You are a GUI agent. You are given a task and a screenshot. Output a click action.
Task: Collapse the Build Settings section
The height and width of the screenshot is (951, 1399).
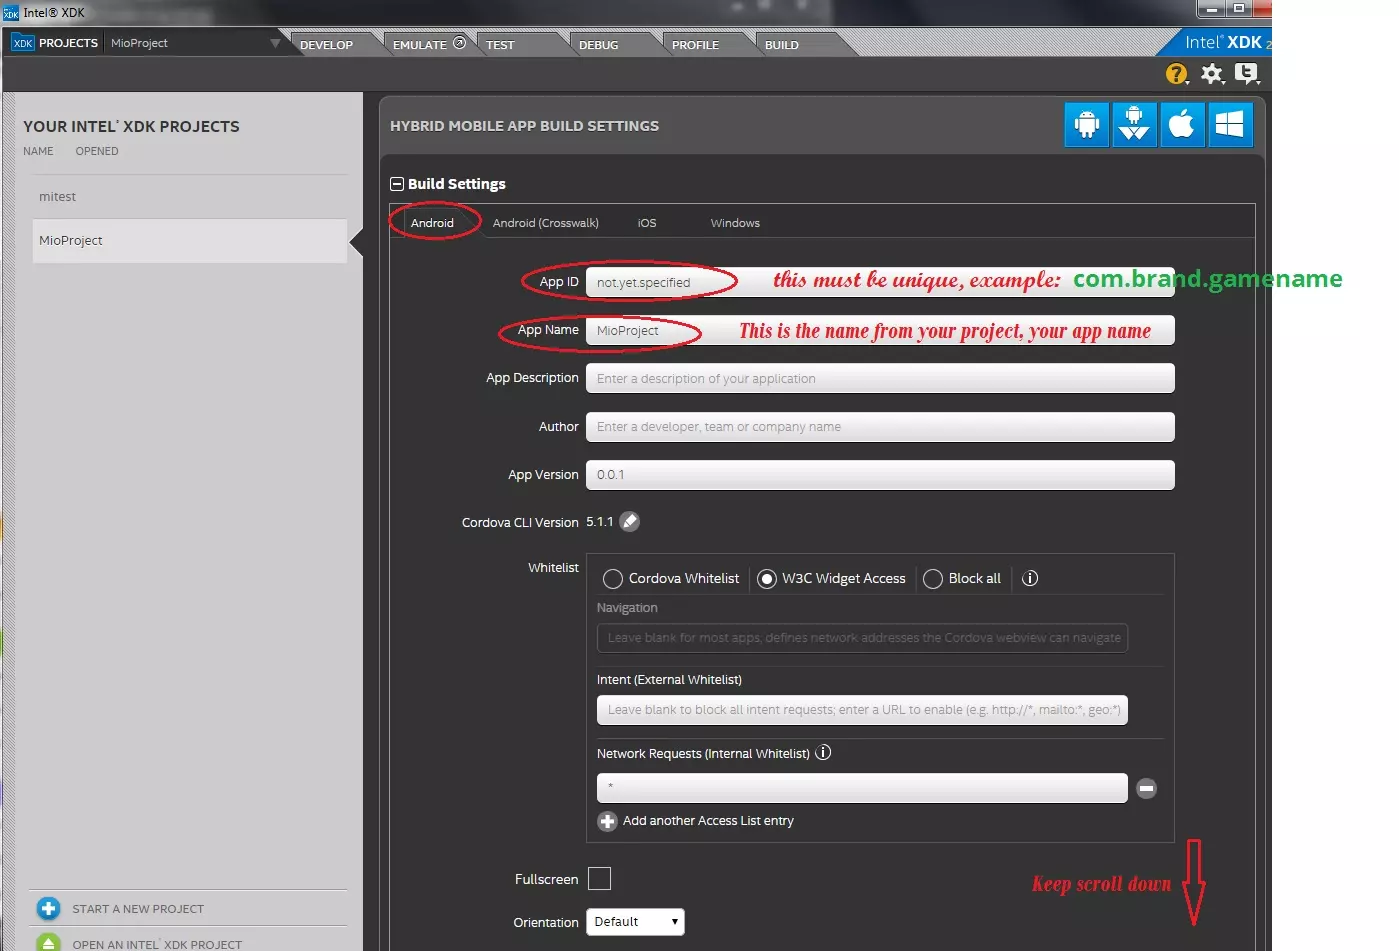397,184
